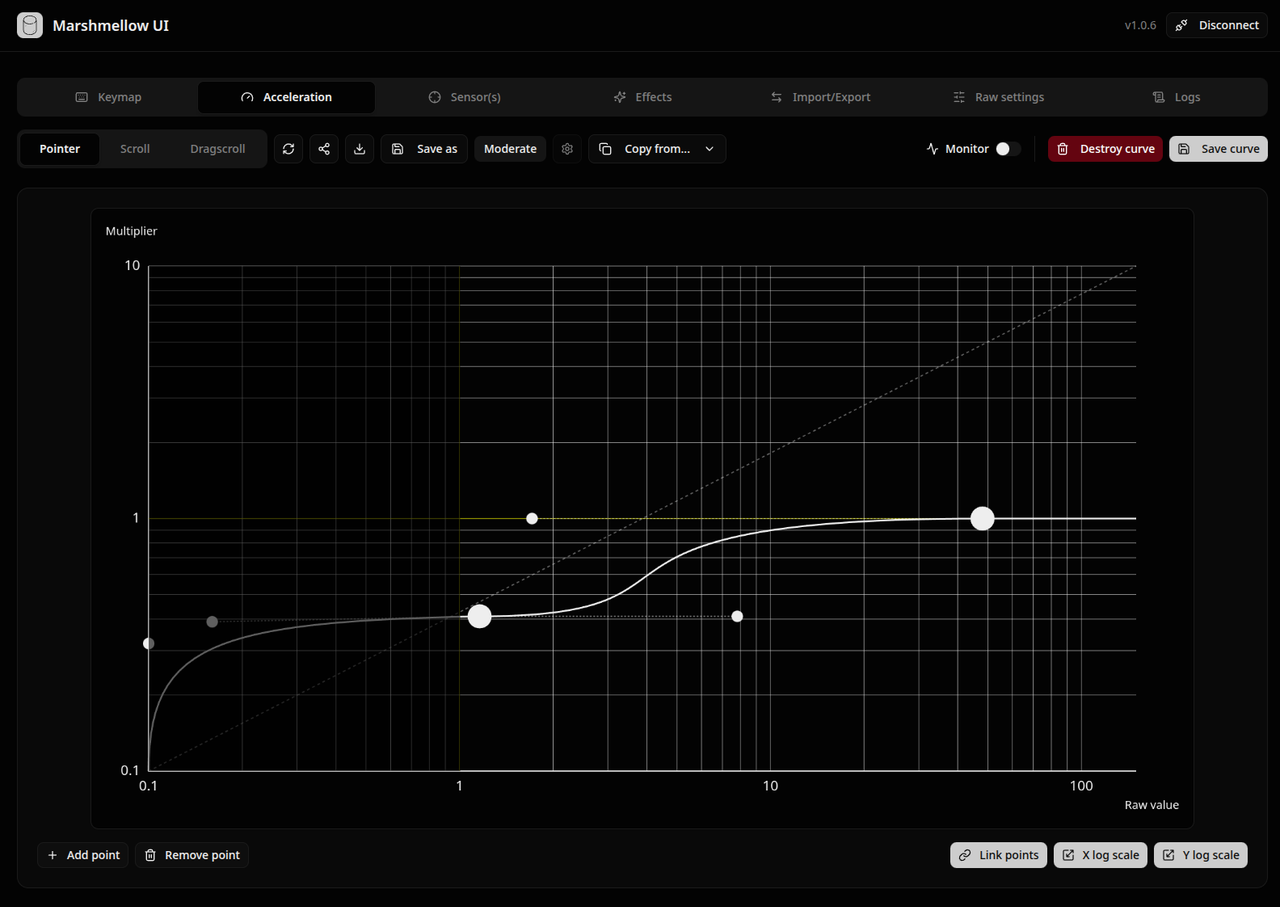Open the preset settings gear icon

(567, 149)
